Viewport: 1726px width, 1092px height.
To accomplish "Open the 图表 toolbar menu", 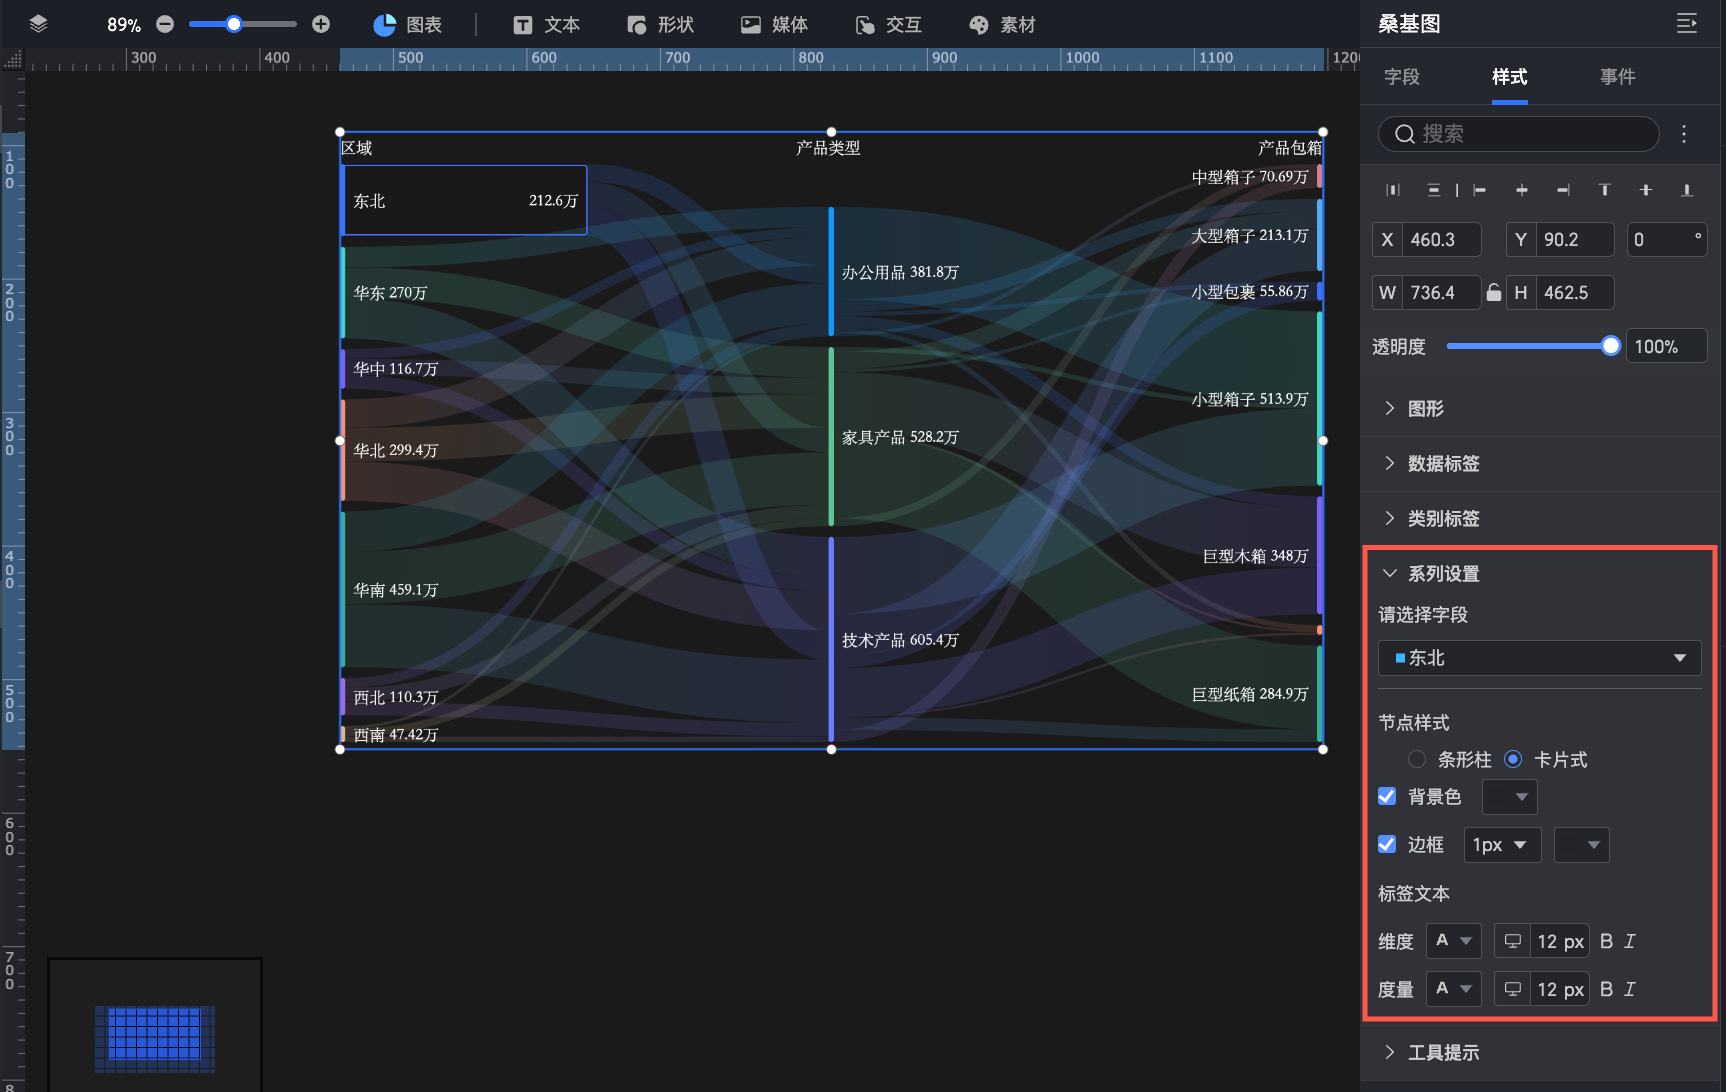I will [407, 24].
